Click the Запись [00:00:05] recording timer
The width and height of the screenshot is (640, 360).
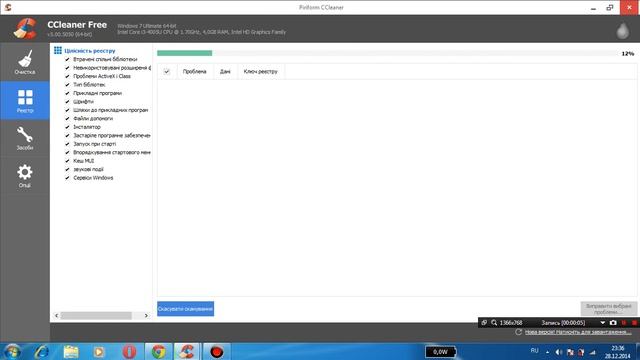(563, 322)
